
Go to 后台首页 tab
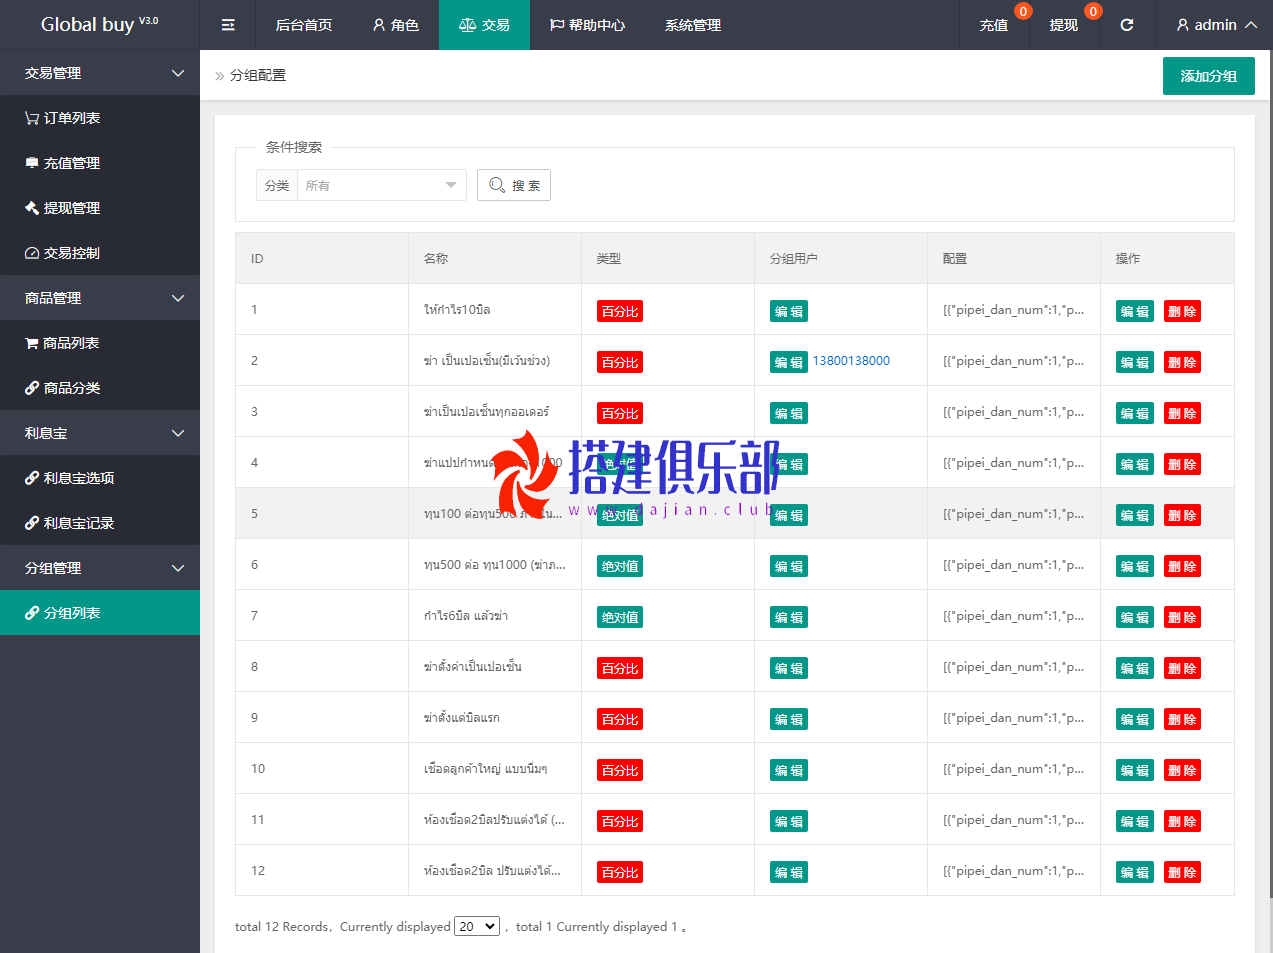click(x=304, y=25)
